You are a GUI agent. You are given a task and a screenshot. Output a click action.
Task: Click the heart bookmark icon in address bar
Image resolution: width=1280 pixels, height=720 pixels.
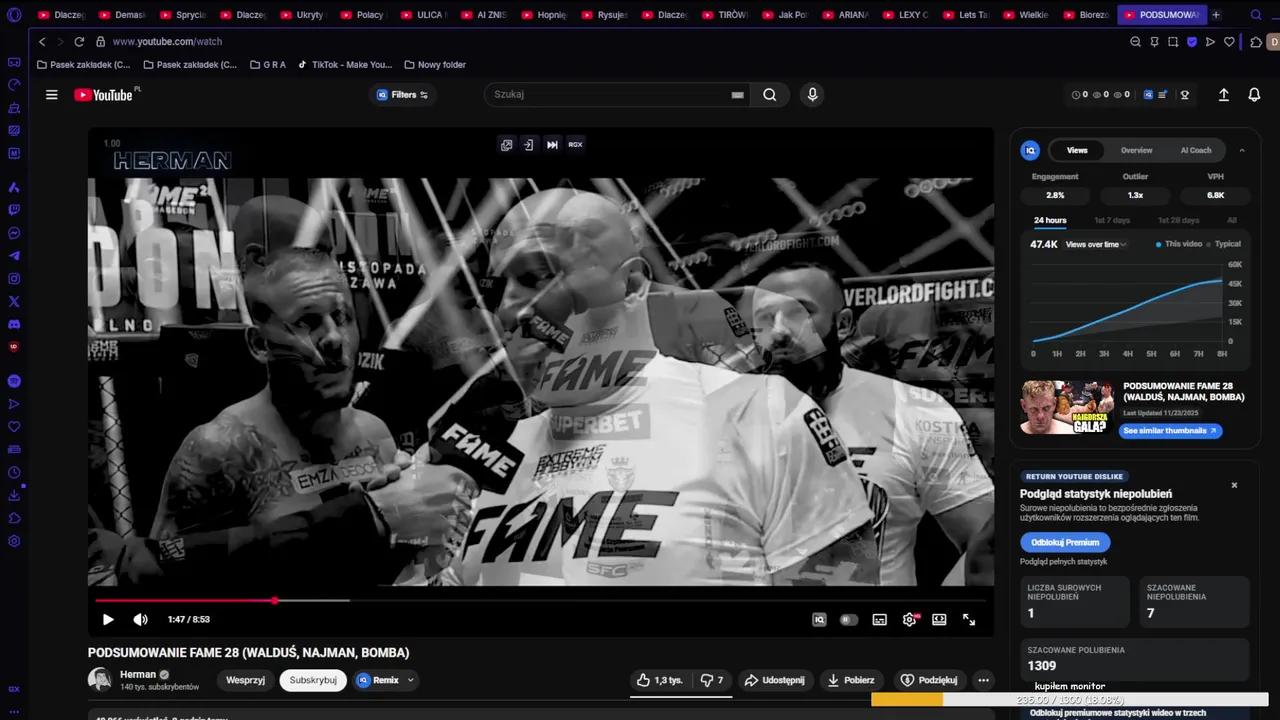(x=1229, y=42)
